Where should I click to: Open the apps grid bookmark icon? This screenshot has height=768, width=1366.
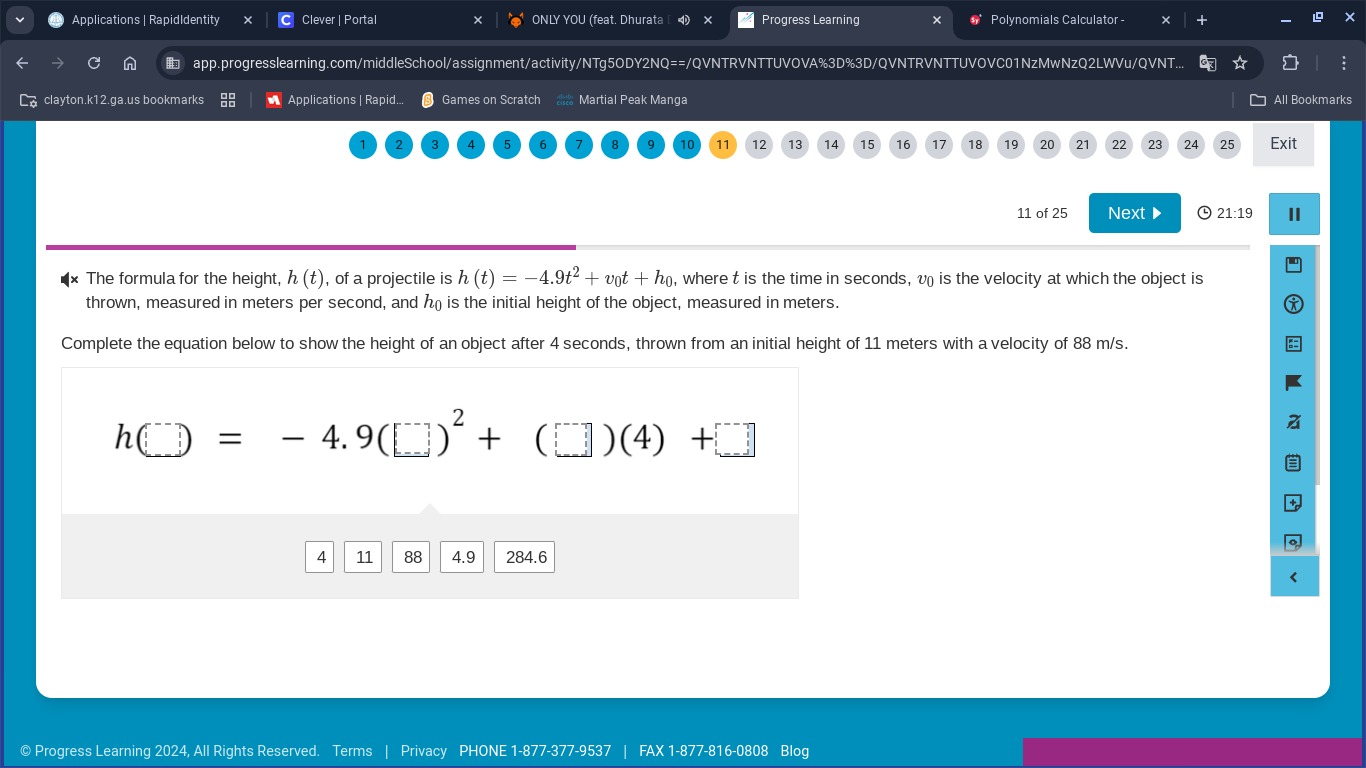[228, 100]
